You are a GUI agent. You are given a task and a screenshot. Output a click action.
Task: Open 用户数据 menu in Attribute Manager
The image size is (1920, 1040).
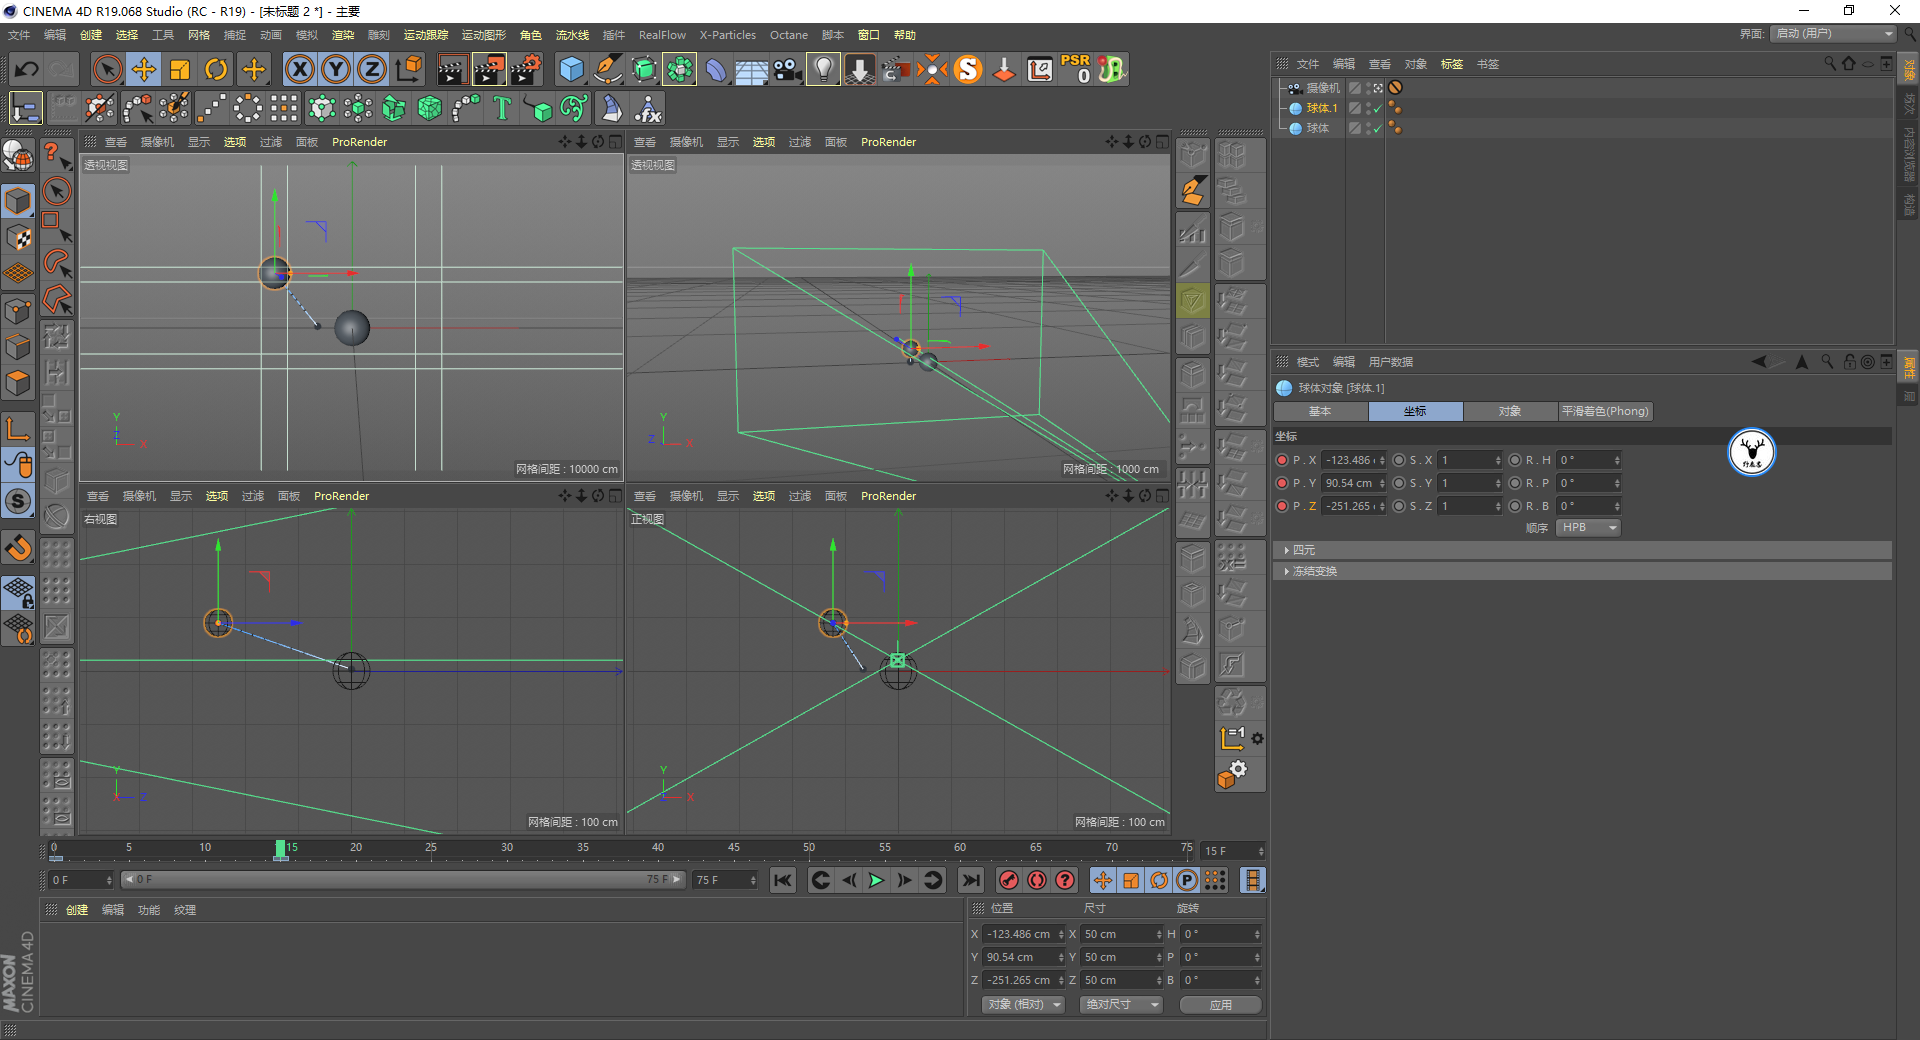(1391, 362)
